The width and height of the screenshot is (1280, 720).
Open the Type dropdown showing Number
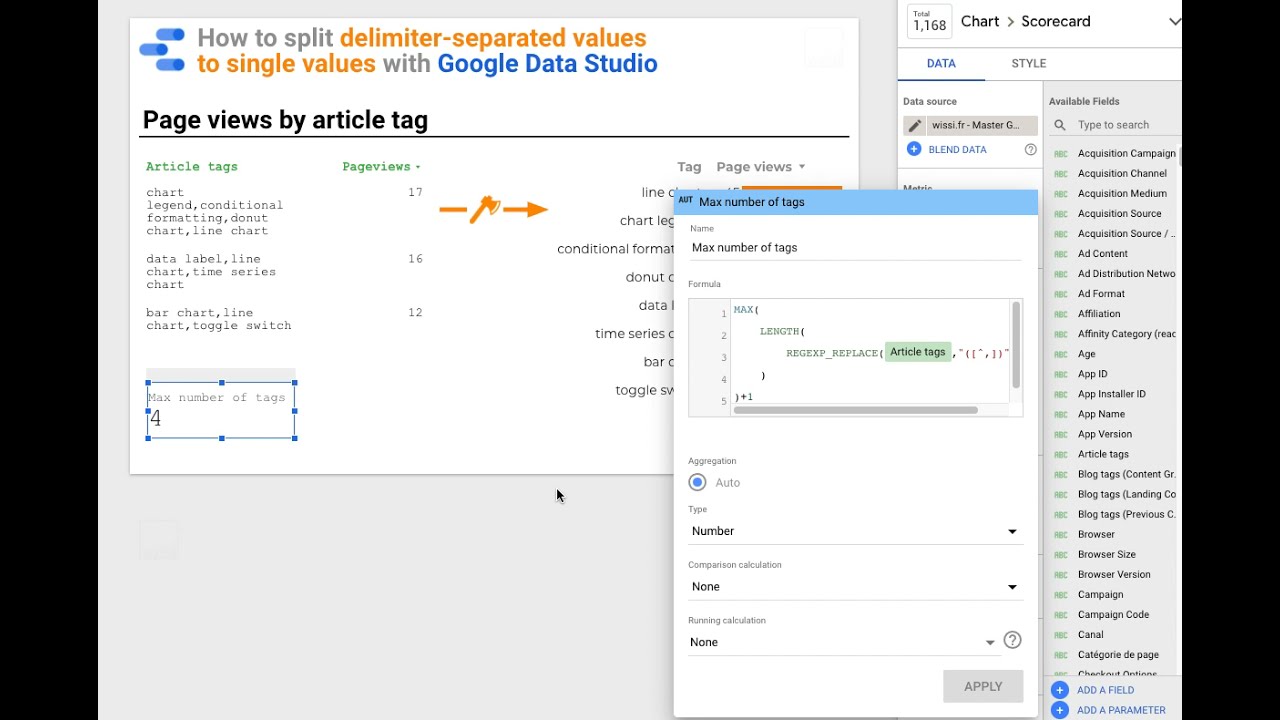855,531
